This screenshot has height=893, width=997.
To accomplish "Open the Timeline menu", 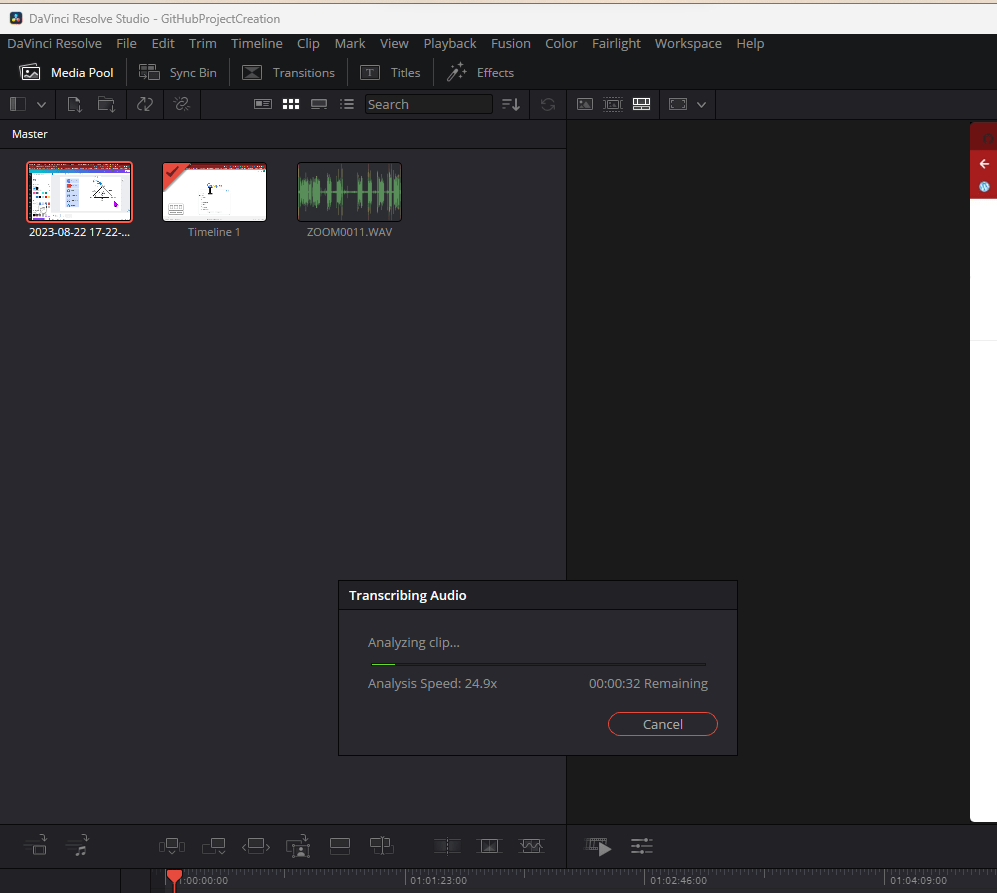I will [x=257, y=43].
